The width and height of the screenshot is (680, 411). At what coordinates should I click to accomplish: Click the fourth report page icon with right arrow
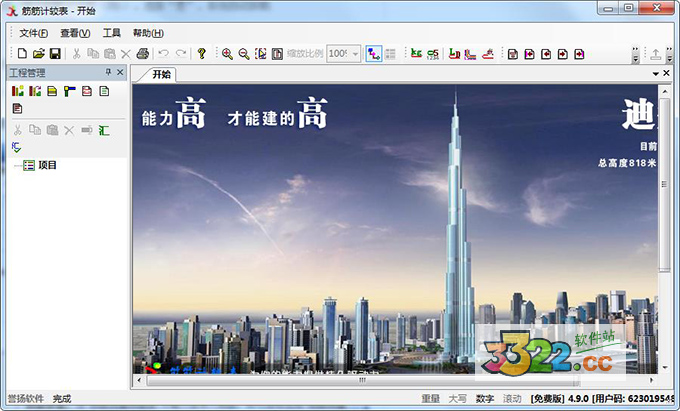(562, 54)
